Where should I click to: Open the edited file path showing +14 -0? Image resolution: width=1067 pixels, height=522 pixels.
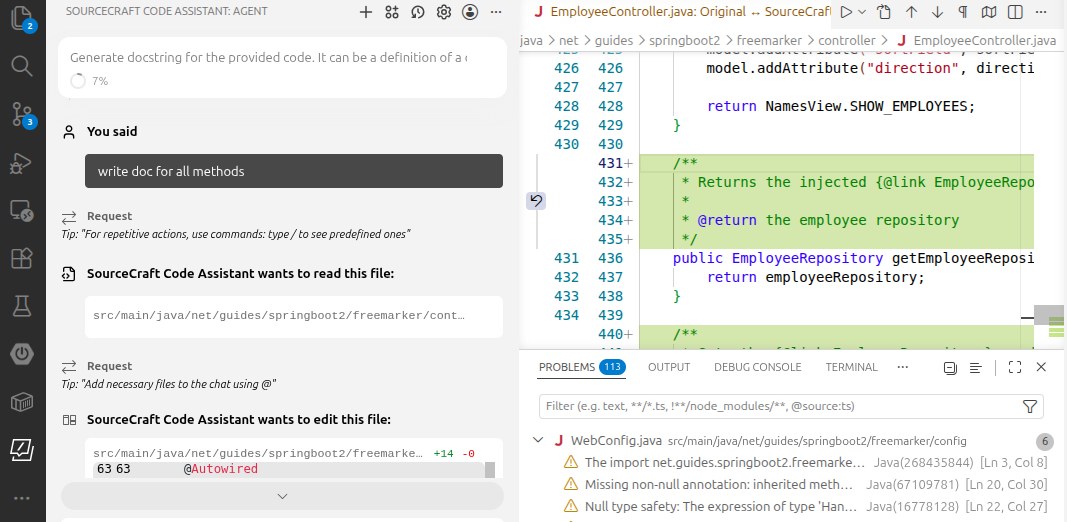click(x=257, y=453)
